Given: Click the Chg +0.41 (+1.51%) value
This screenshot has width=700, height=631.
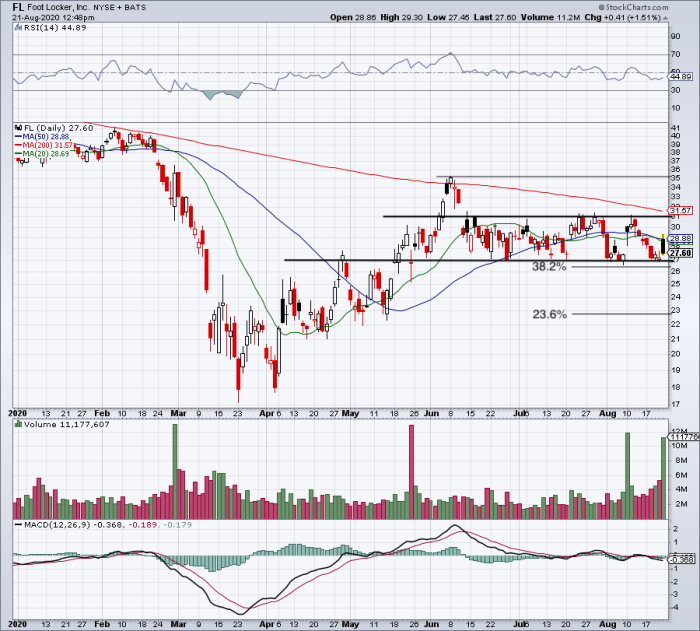Looking at the screenshot, I should (622, 17).
